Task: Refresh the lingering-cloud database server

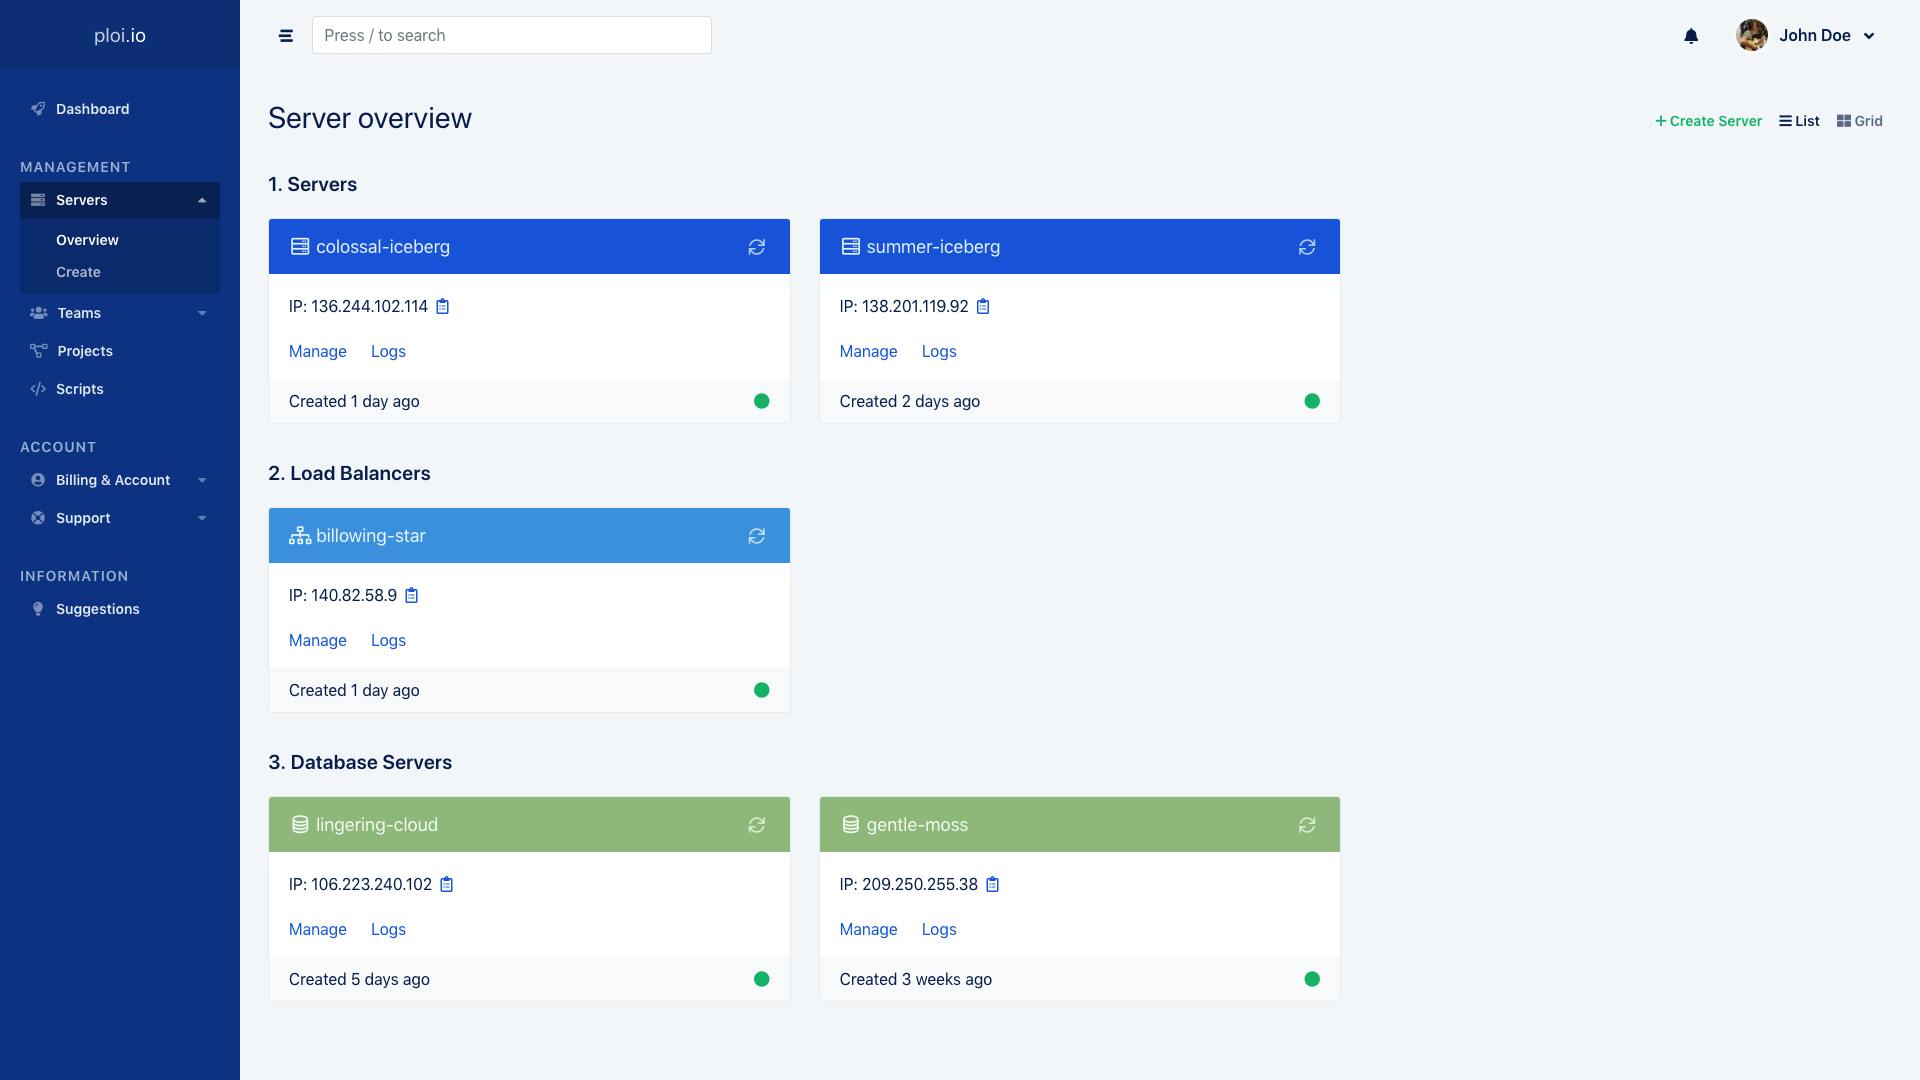Action: (757, 825)
